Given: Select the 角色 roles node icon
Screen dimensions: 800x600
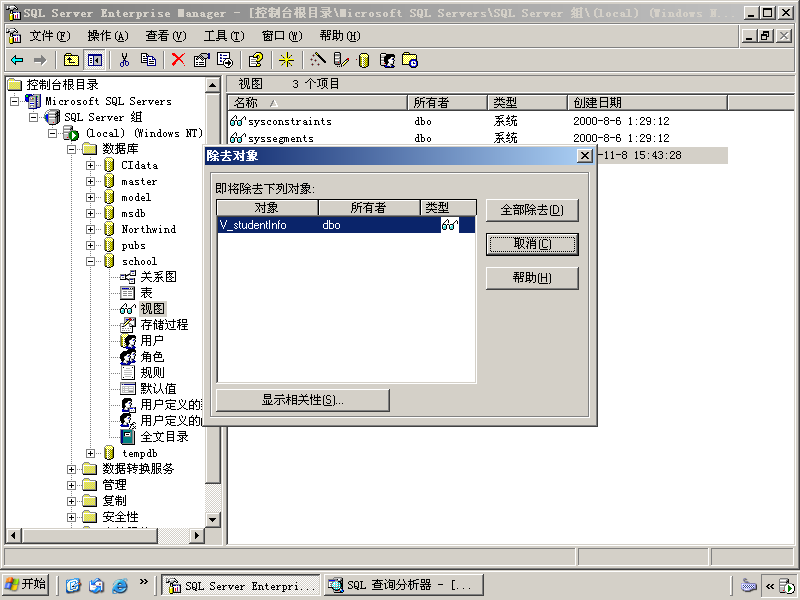Looking at the screenshot, I should (x=128, y=357).
